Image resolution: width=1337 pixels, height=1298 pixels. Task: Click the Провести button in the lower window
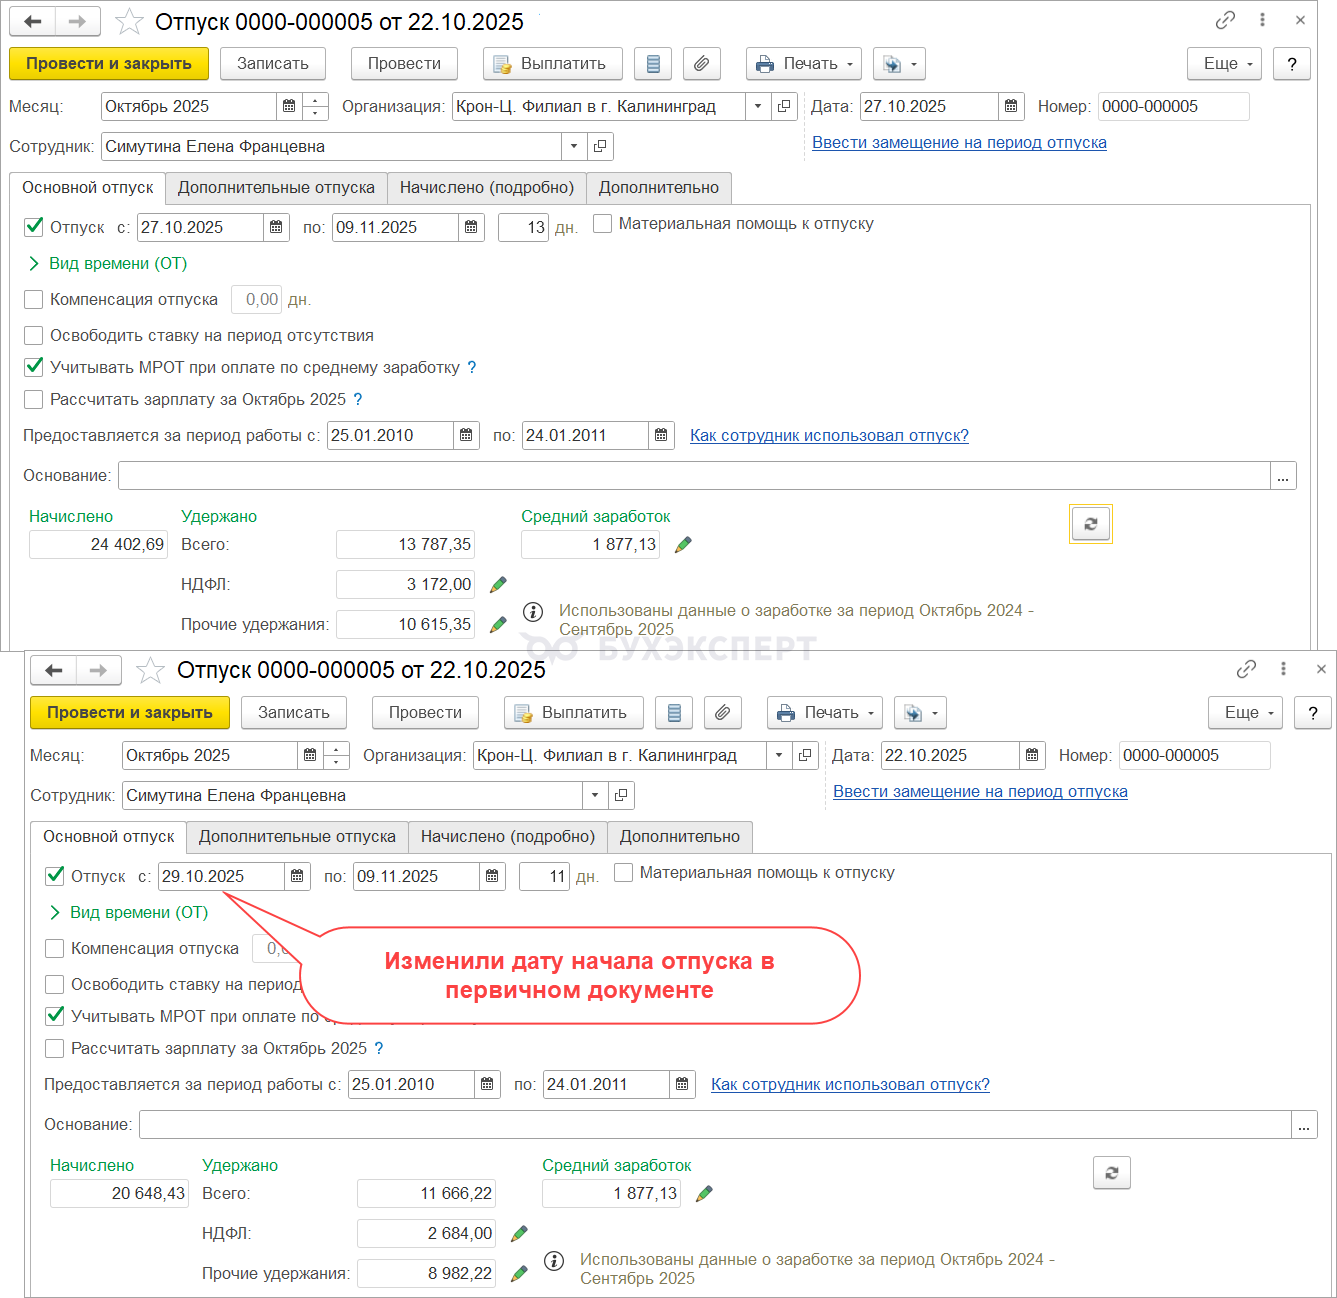tap(425, 713)
